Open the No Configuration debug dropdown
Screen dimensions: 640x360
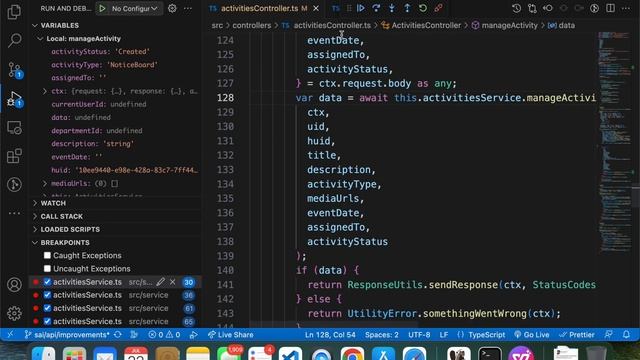134,8
